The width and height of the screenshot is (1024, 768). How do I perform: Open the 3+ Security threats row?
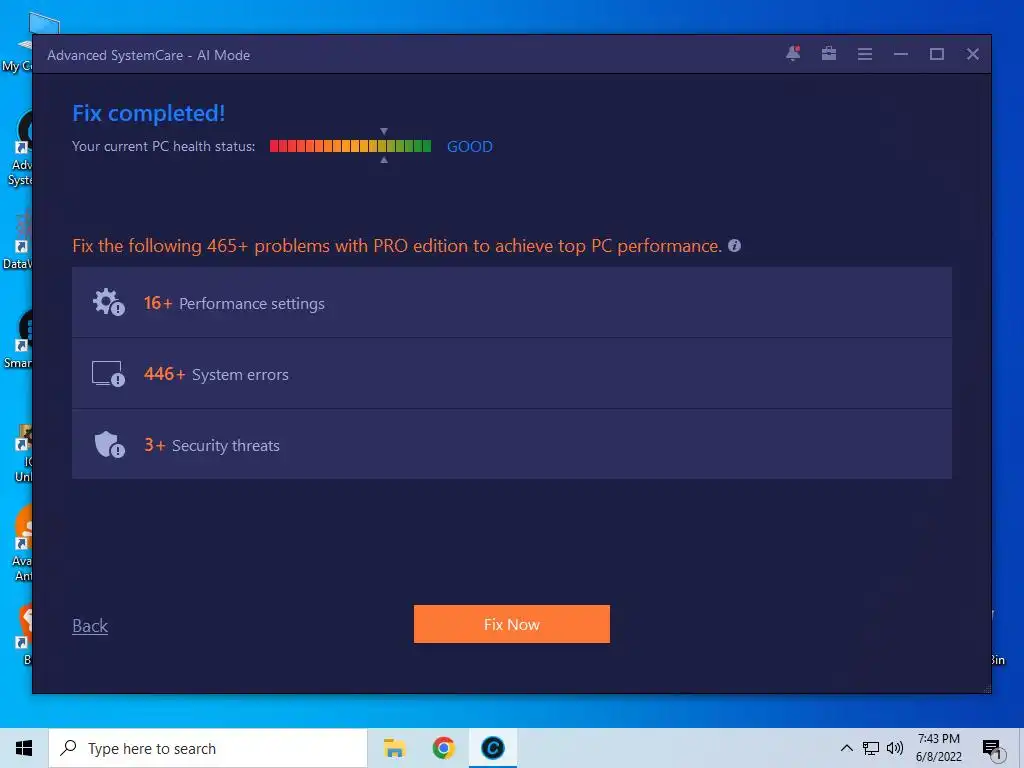click(x=511, y=445)
